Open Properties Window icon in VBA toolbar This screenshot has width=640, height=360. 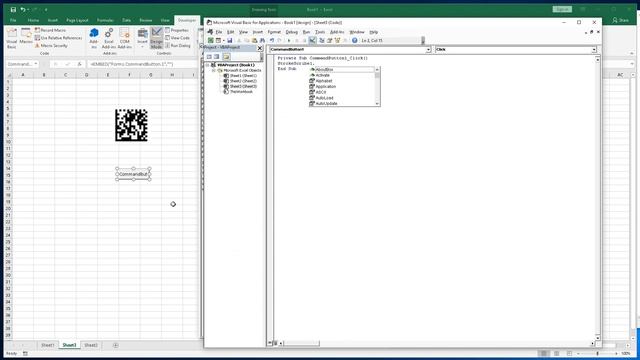click(x=329, y=40)
